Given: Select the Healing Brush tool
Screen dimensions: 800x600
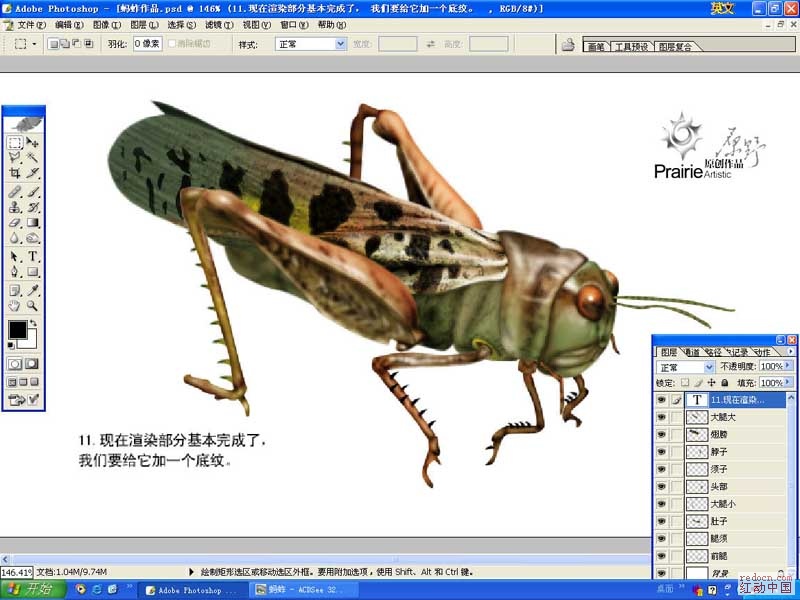Looking at the screenshot, I should [15, 192].
